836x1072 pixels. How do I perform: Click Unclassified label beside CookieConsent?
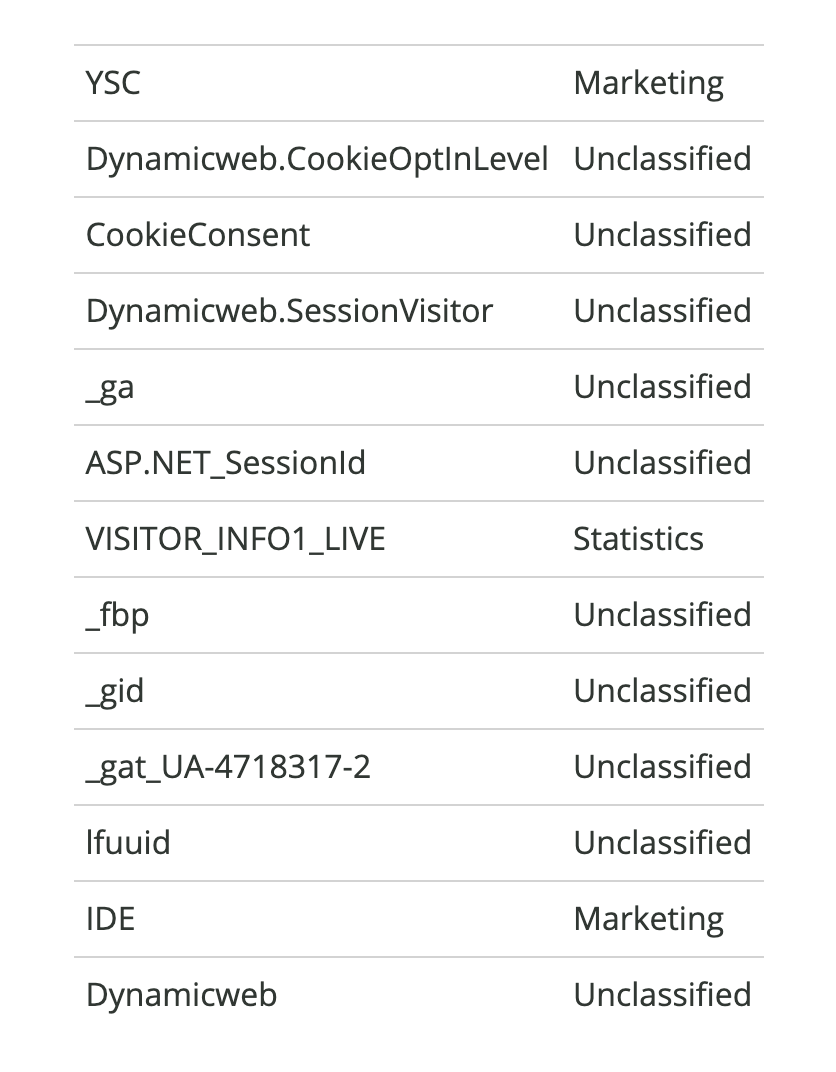[662, 234]
